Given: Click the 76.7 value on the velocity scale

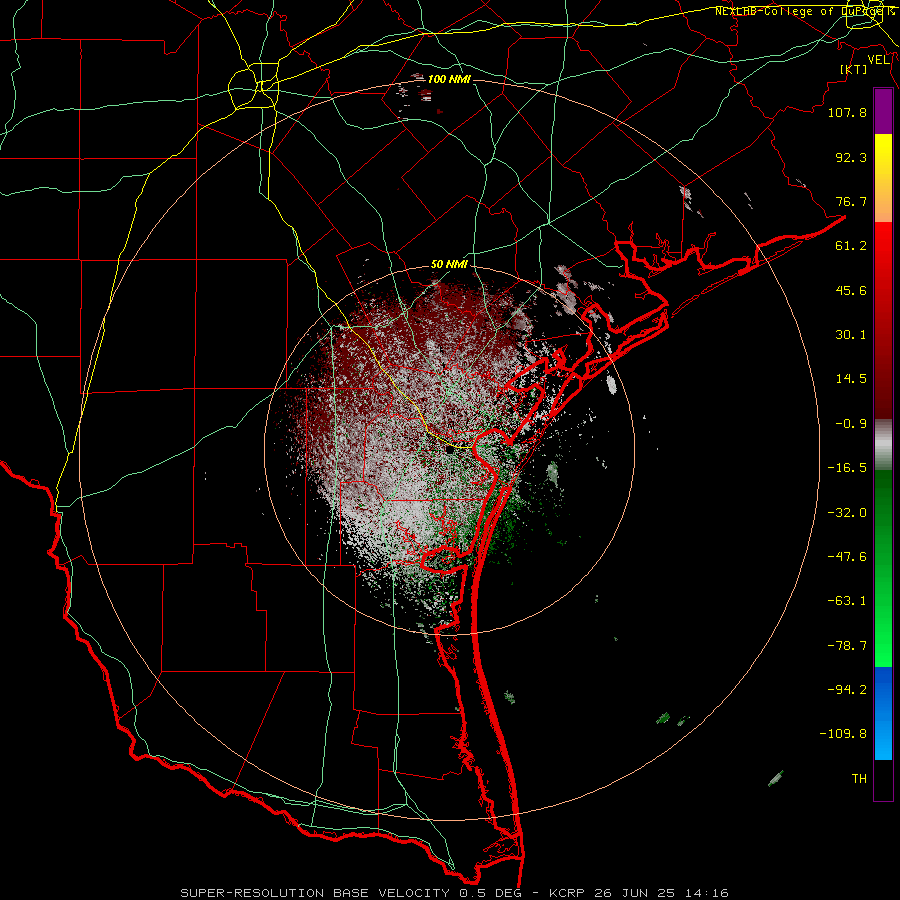Looking at the screenshot, I should click(x=851, y=201).
